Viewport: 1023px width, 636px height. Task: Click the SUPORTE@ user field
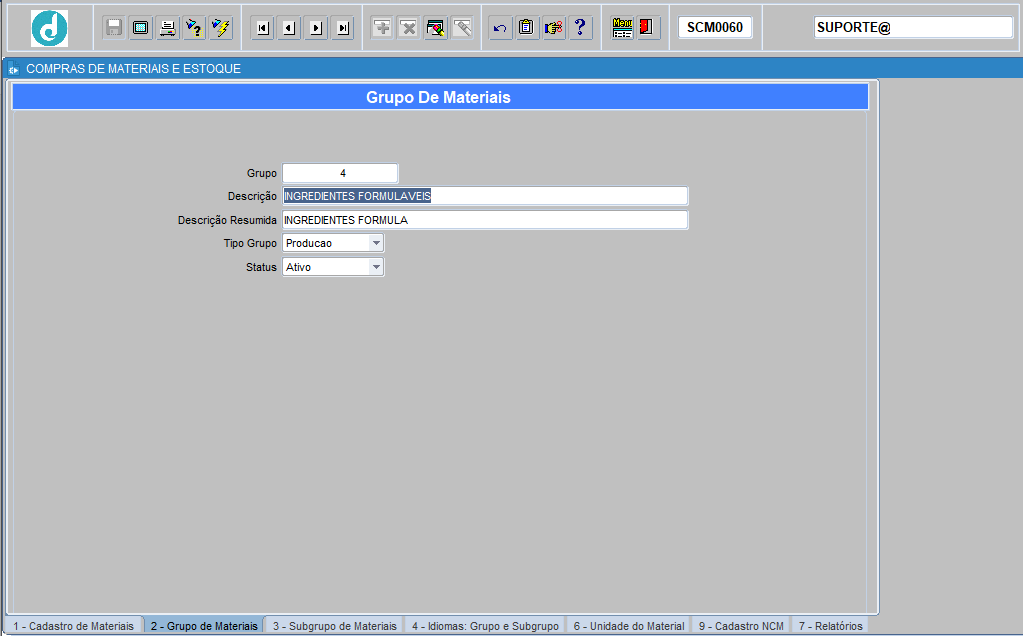pyautogui.click(x=913, y=27)
